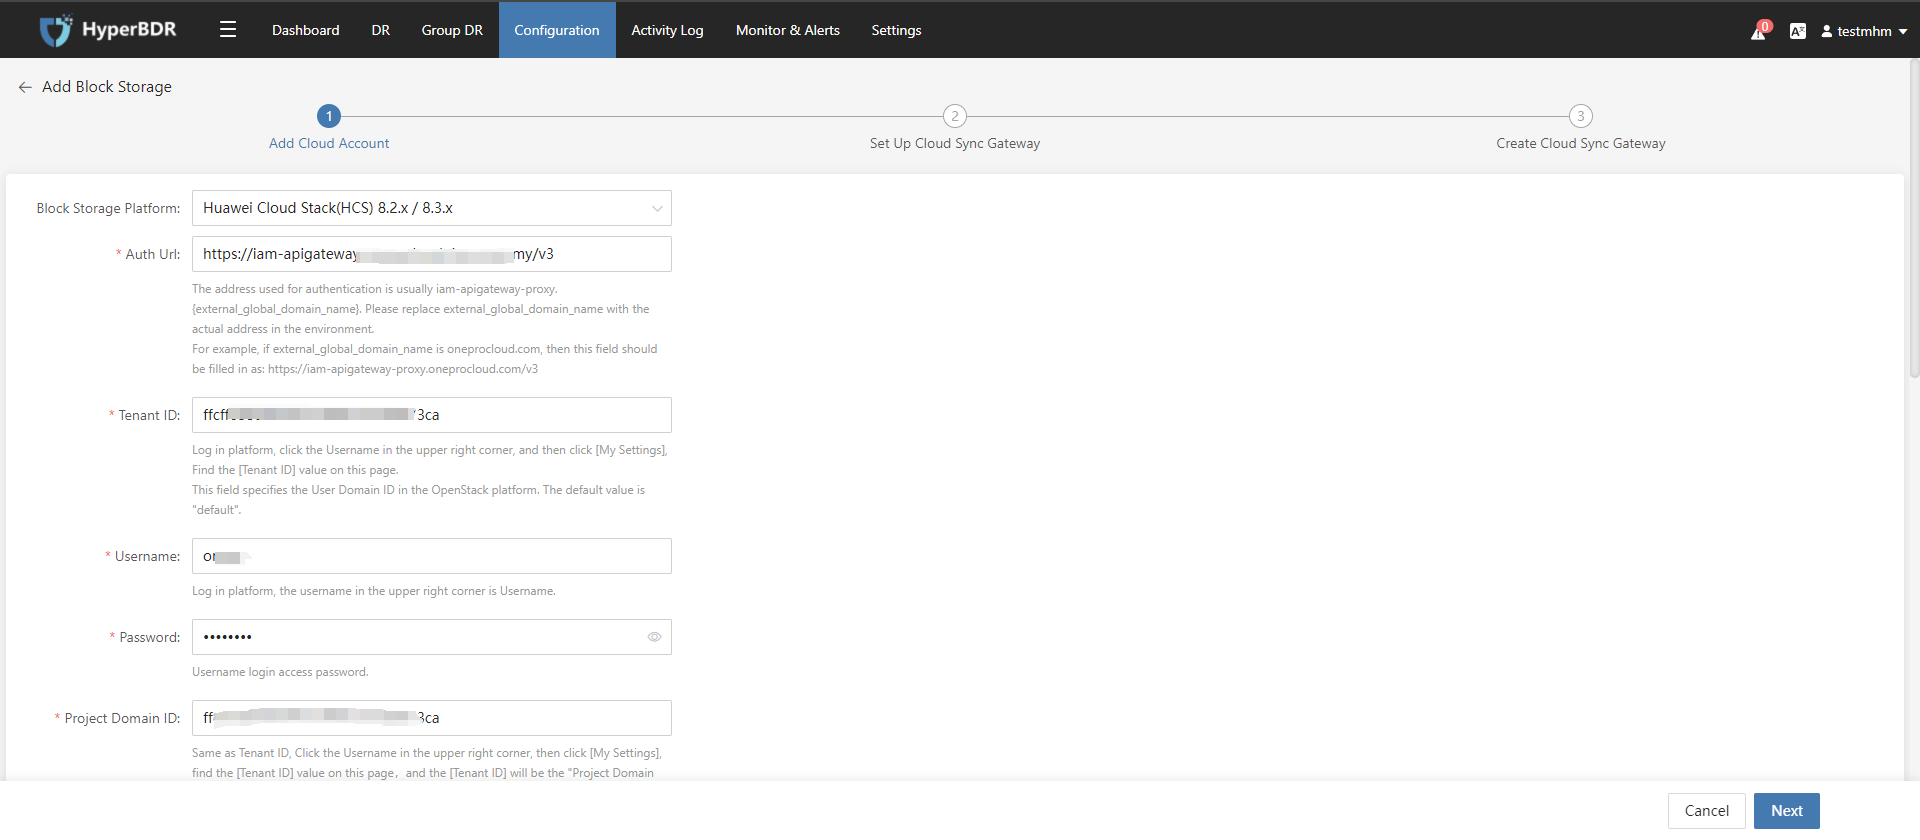Viewport: 1920px width, 840px height.
Task: Select the Configuration tab
Action: [557, 30]
